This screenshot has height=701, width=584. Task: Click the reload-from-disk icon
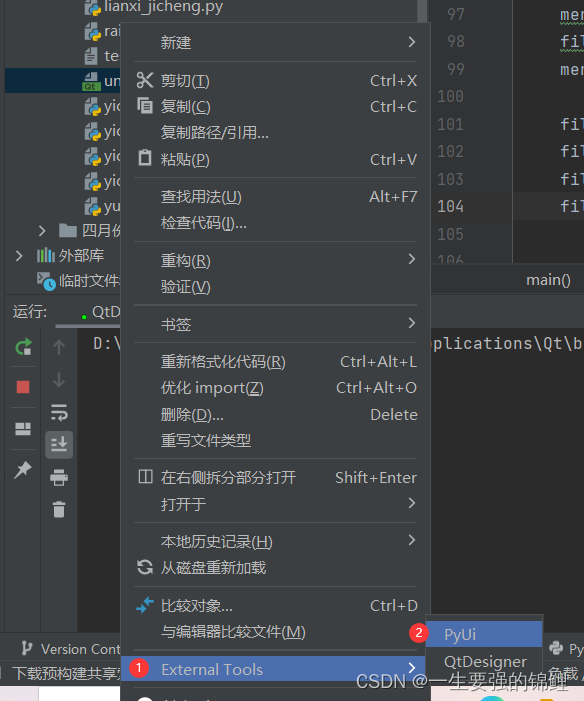click(x=145, y=567)
